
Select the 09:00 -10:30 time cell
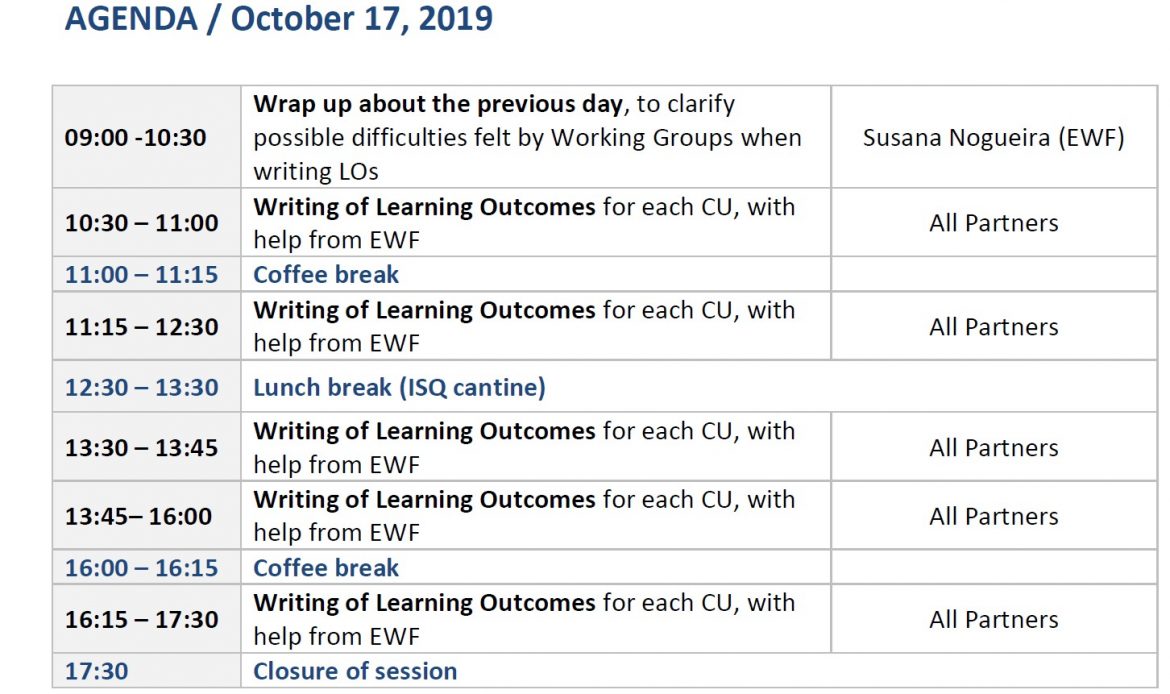click(x=136, y=137)
